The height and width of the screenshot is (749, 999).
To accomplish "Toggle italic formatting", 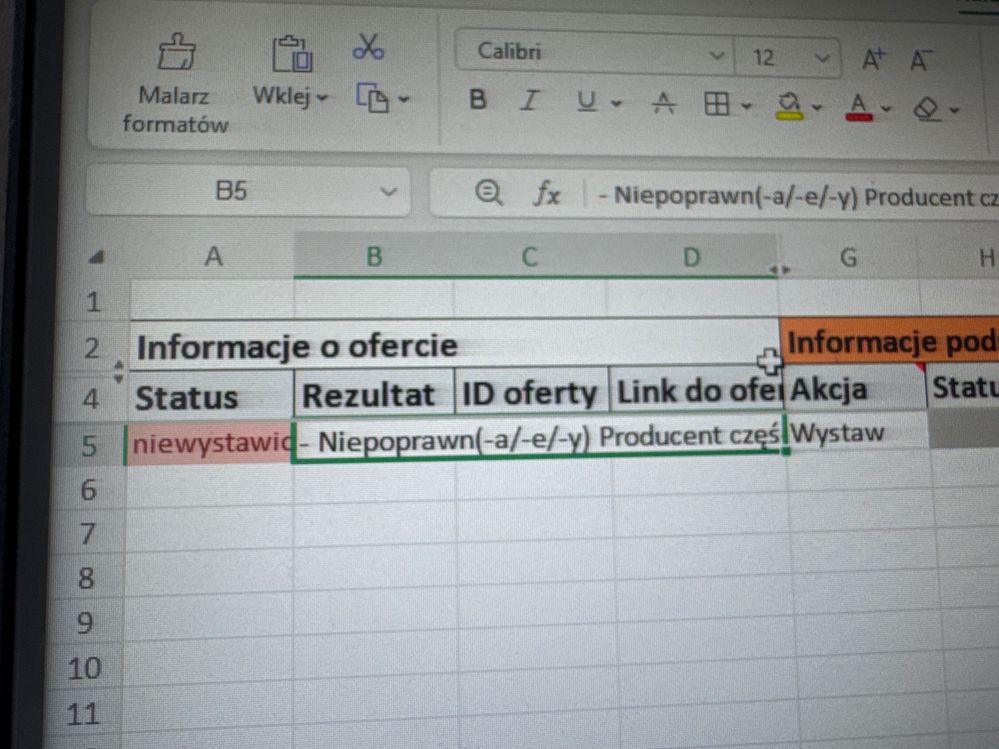I will (530, 100).
